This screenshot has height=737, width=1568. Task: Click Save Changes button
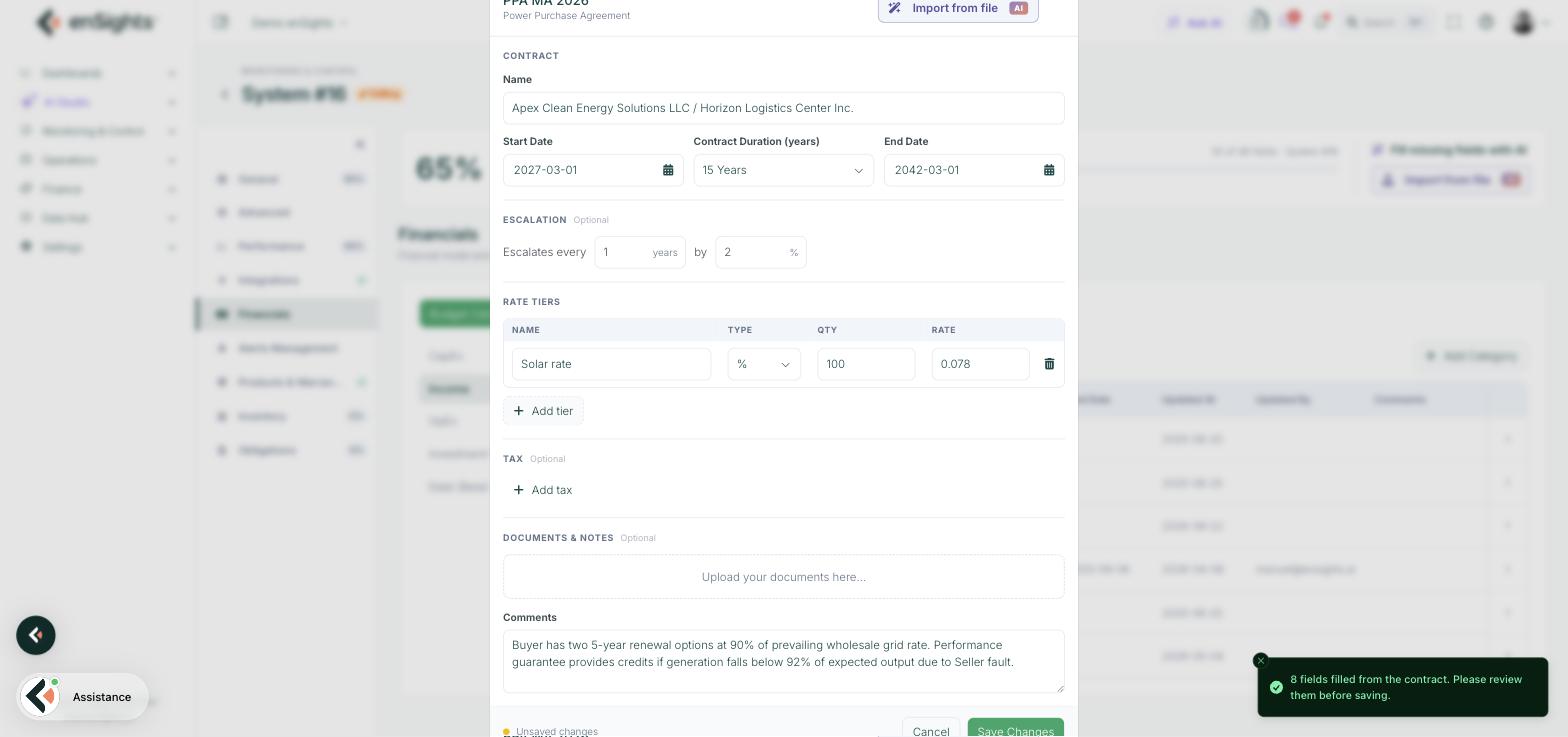(1015, 730)
